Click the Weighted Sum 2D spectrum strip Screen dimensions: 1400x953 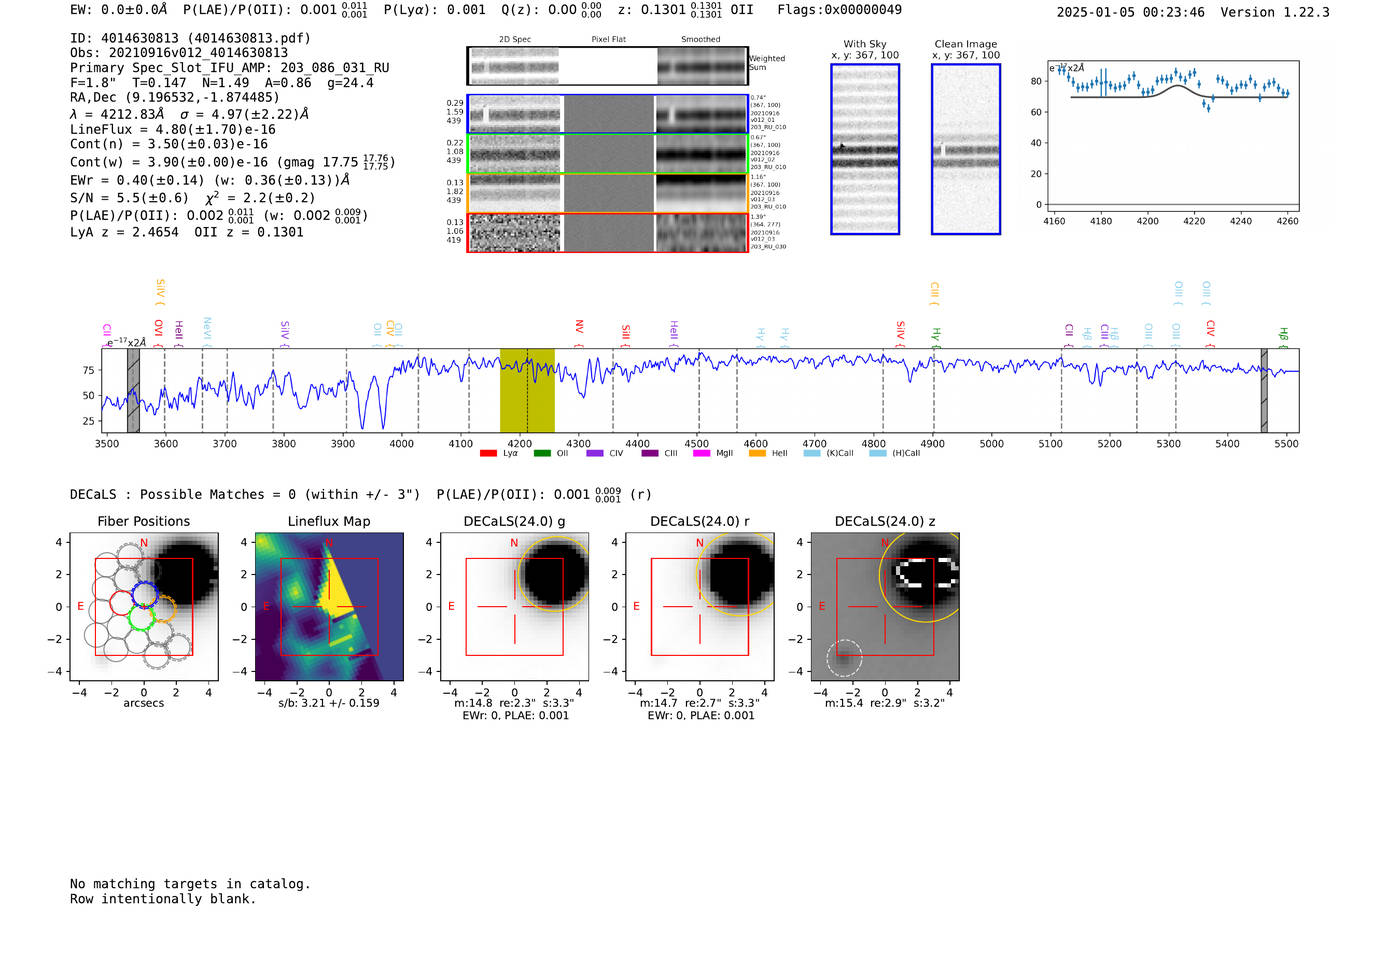pyautogui.click(x=607, y=66)
